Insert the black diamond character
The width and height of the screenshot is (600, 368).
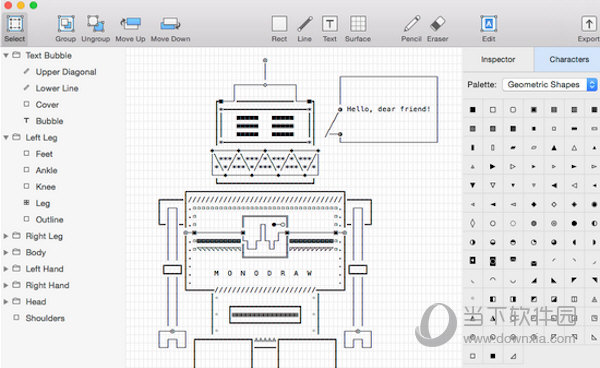(533, 204)
